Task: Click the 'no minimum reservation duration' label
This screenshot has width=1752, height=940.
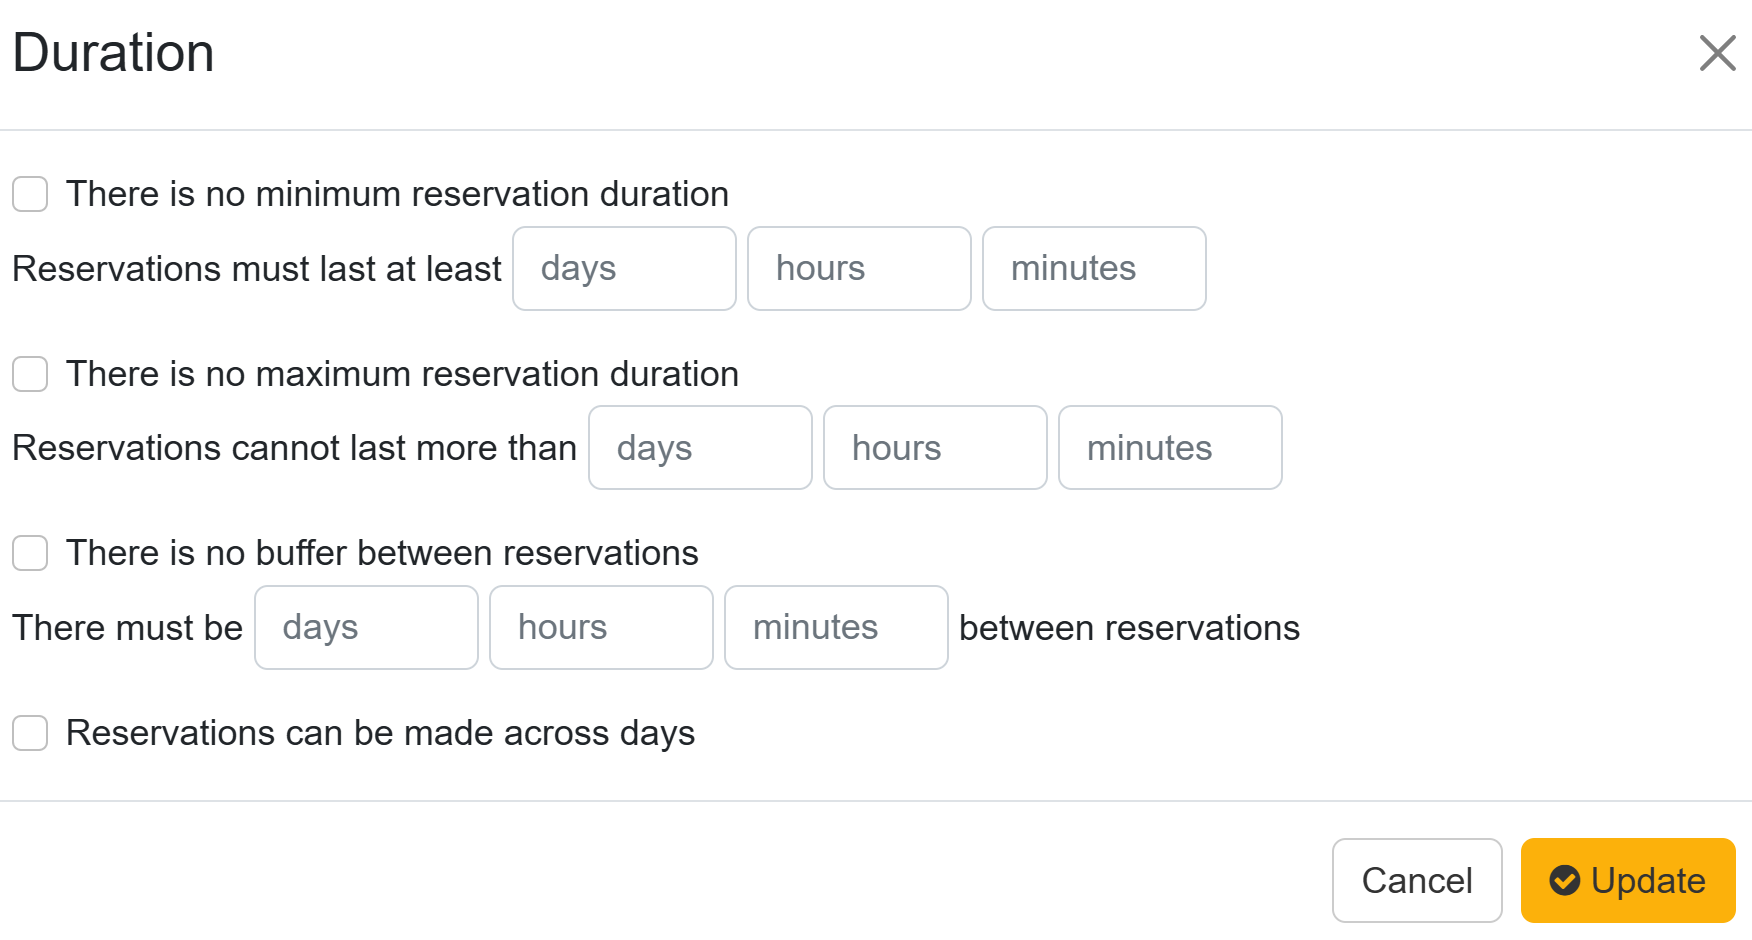Action: tap(397, 194)
